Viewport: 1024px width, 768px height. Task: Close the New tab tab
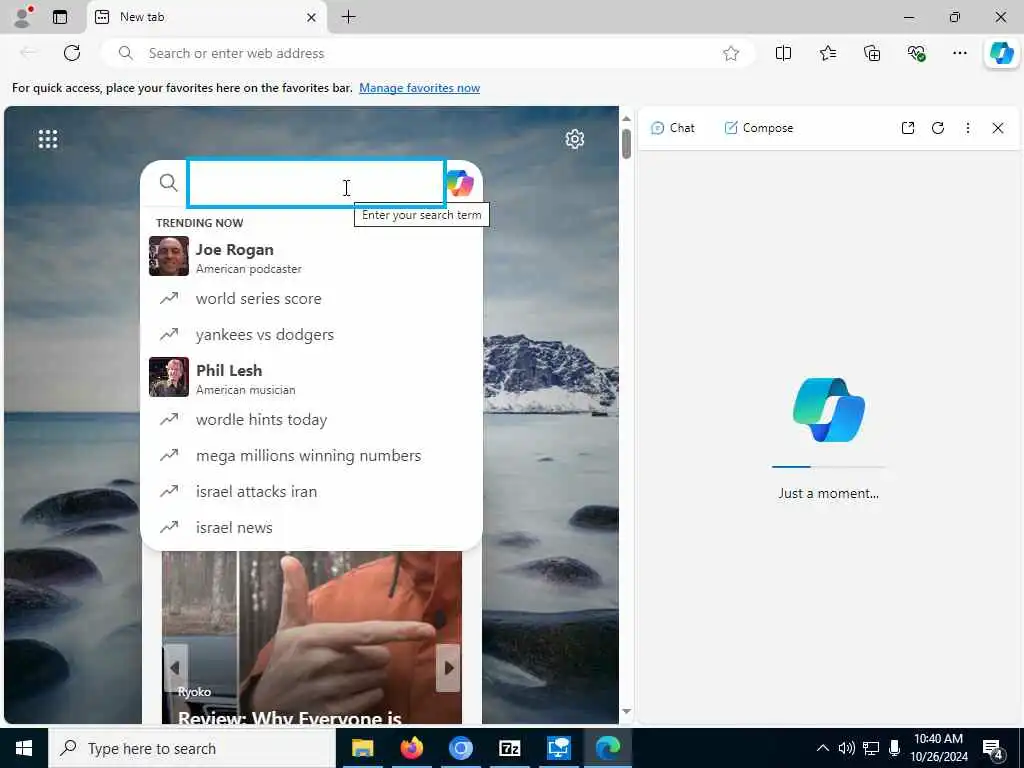click(312, 18)
